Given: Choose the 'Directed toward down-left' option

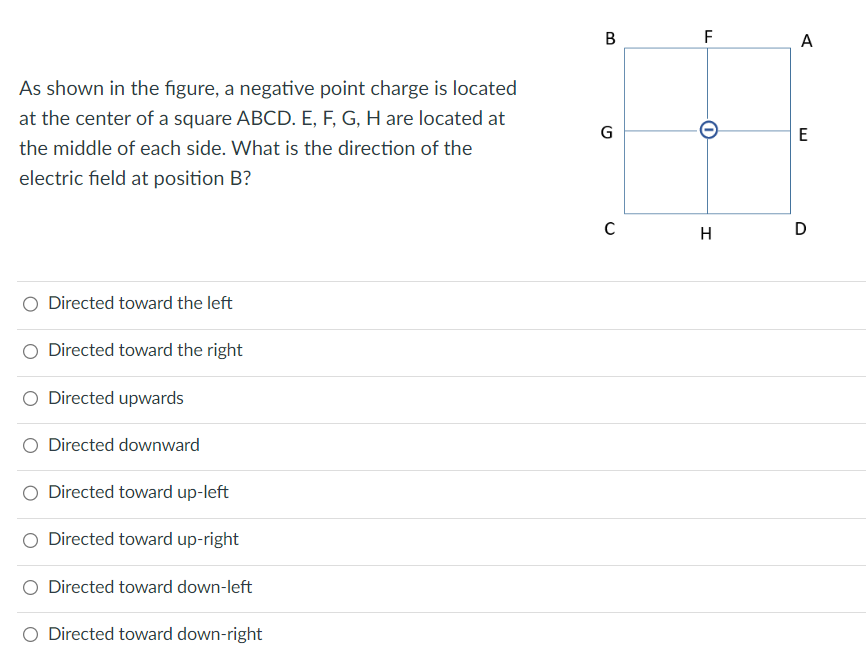Looking at the screenshot, I should click(30, 587).
